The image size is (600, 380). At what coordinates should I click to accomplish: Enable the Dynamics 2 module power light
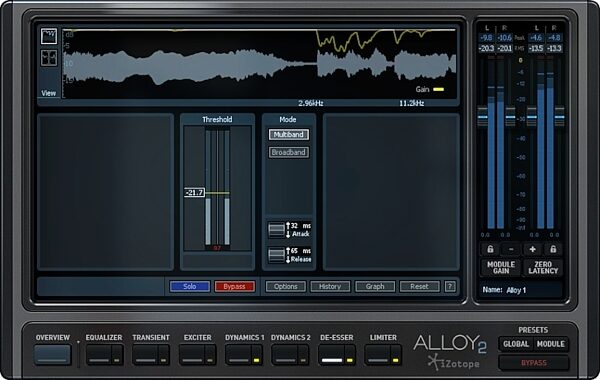click(303, 360)
